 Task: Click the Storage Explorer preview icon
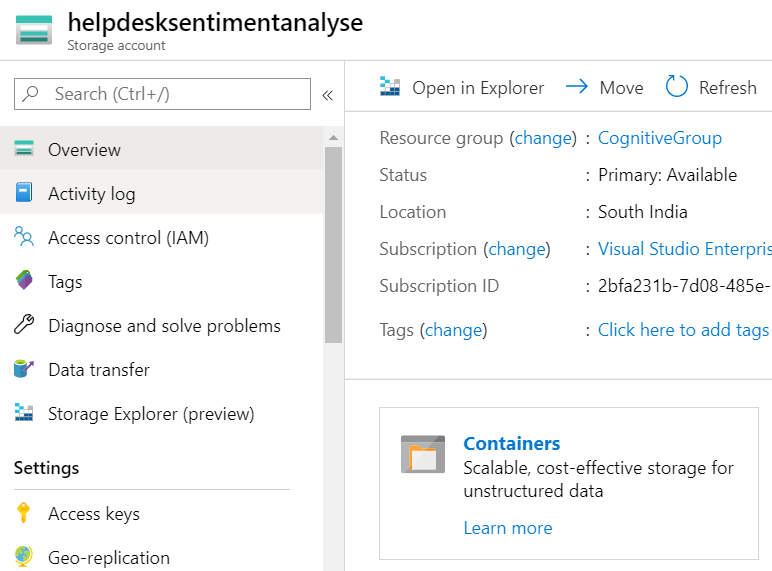(24, 412)
